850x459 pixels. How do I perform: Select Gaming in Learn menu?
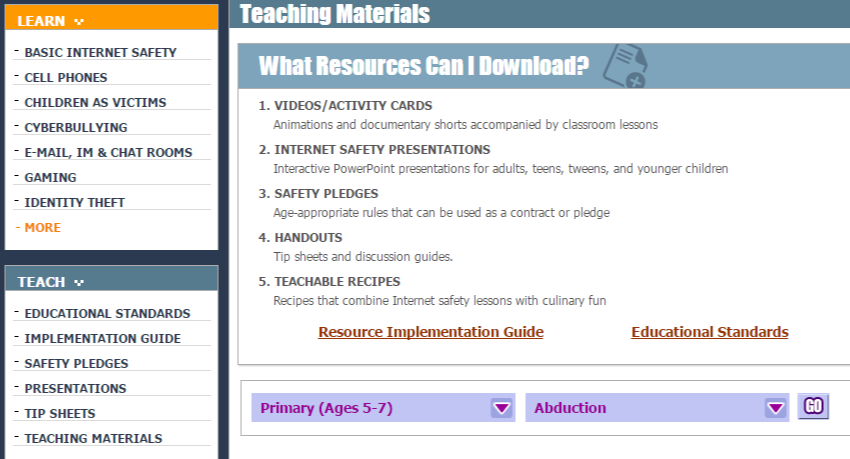coord(50,177)
